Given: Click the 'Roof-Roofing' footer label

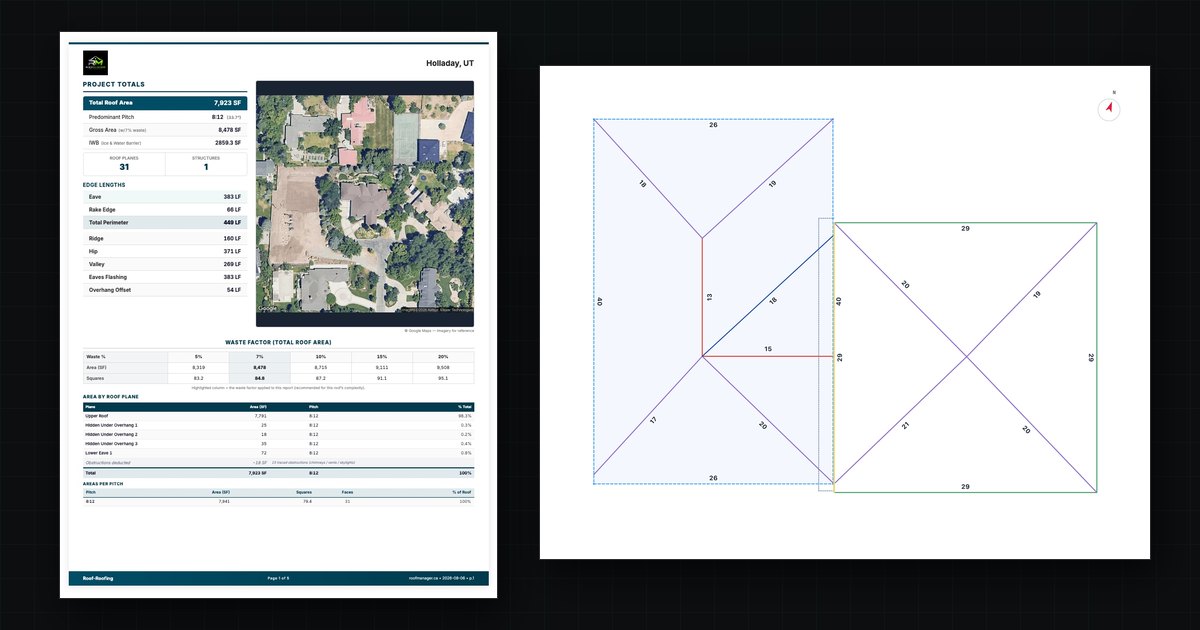Looking at the screenshot, I should 97,578.
